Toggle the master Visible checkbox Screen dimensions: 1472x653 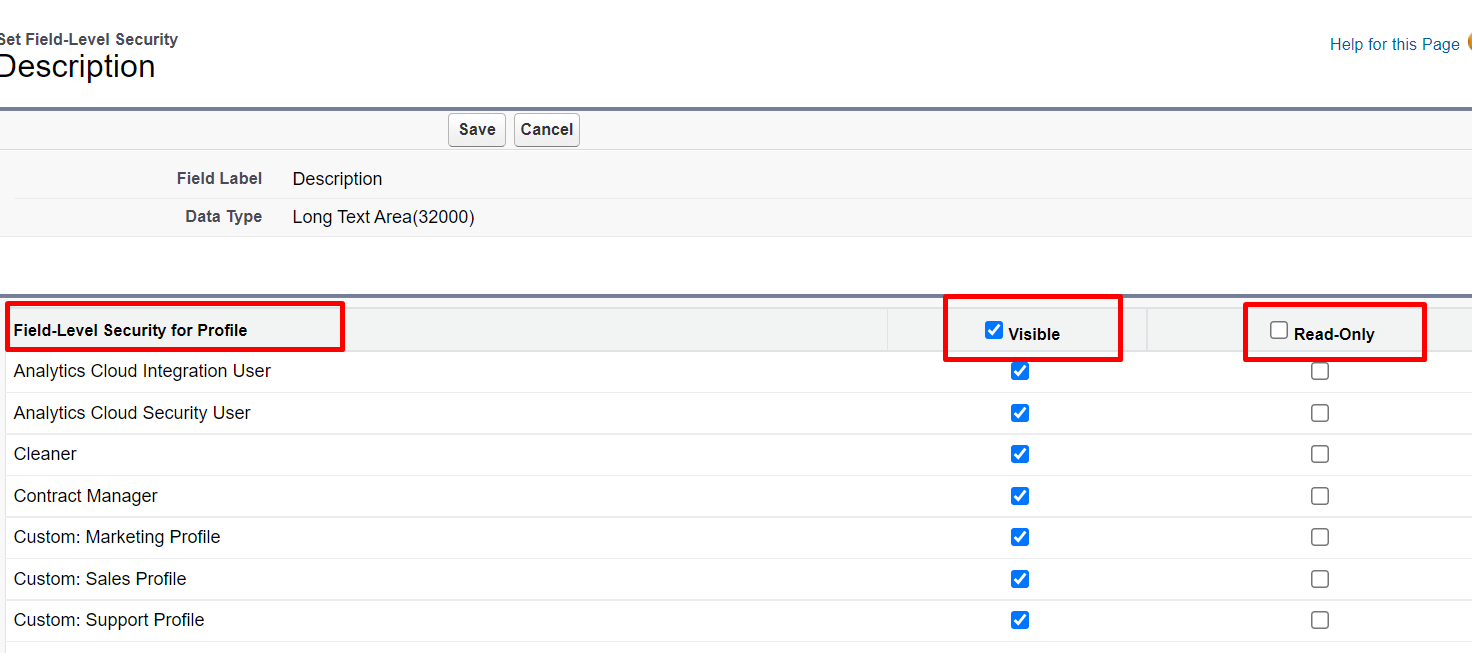click(993, 328)
